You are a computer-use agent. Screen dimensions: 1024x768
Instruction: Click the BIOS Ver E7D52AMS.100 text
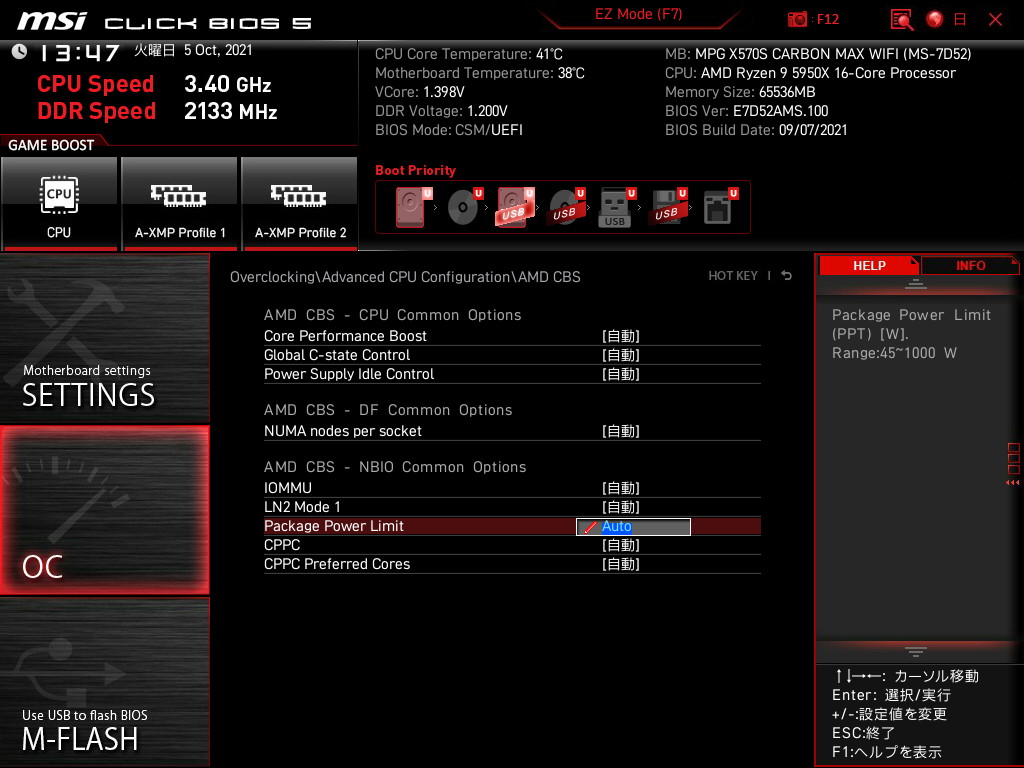tap(746, 111)
